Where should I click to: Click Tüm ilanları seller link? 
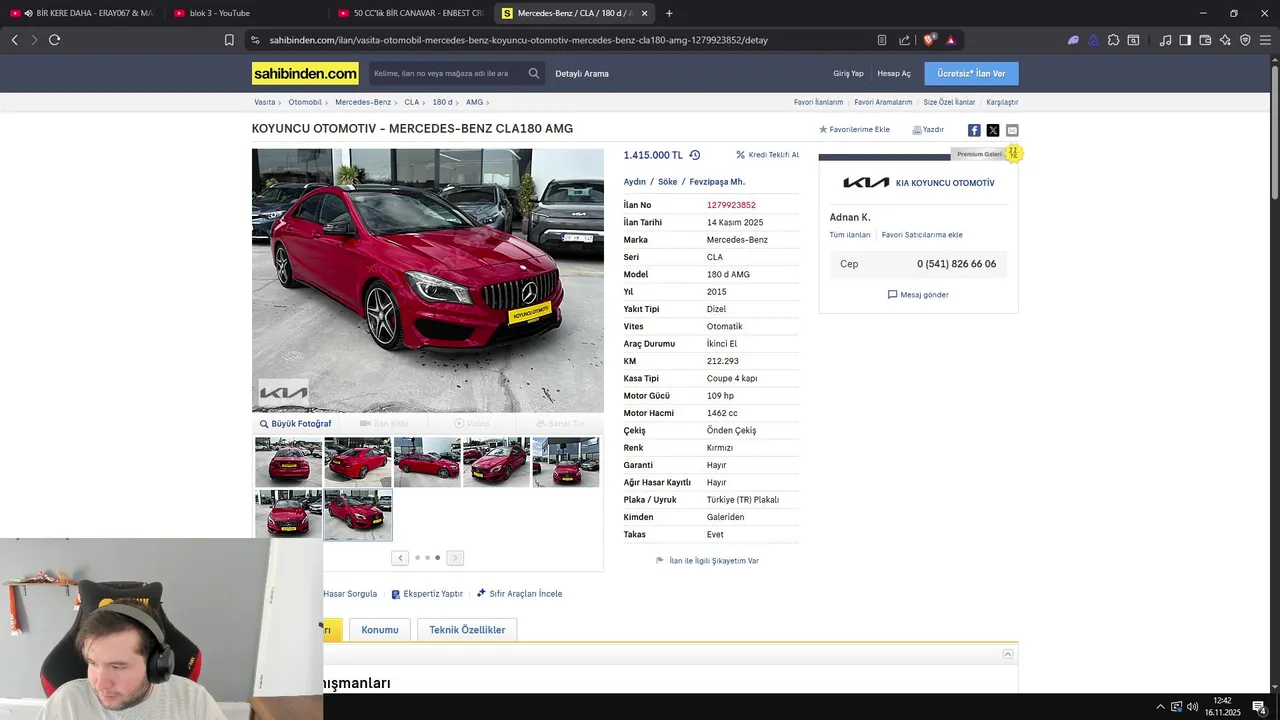click(850, 235)
